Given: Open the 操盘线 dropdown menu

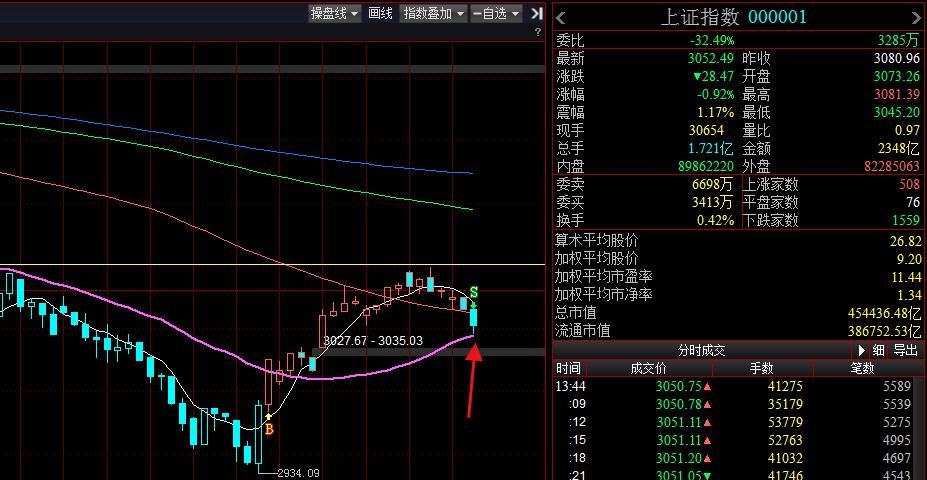Looking at the screenshot, I should pyautogui.click(x=334, y=13).
